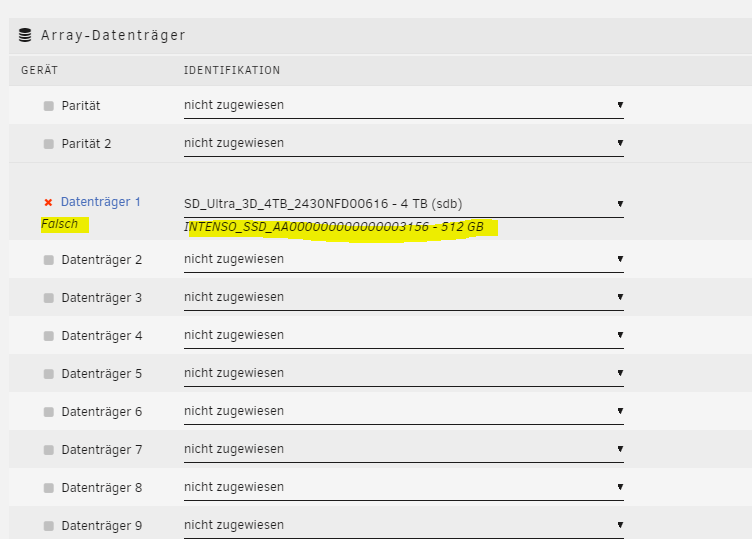Click the Parität row label

pyautogui.click(x=81, y=105)
